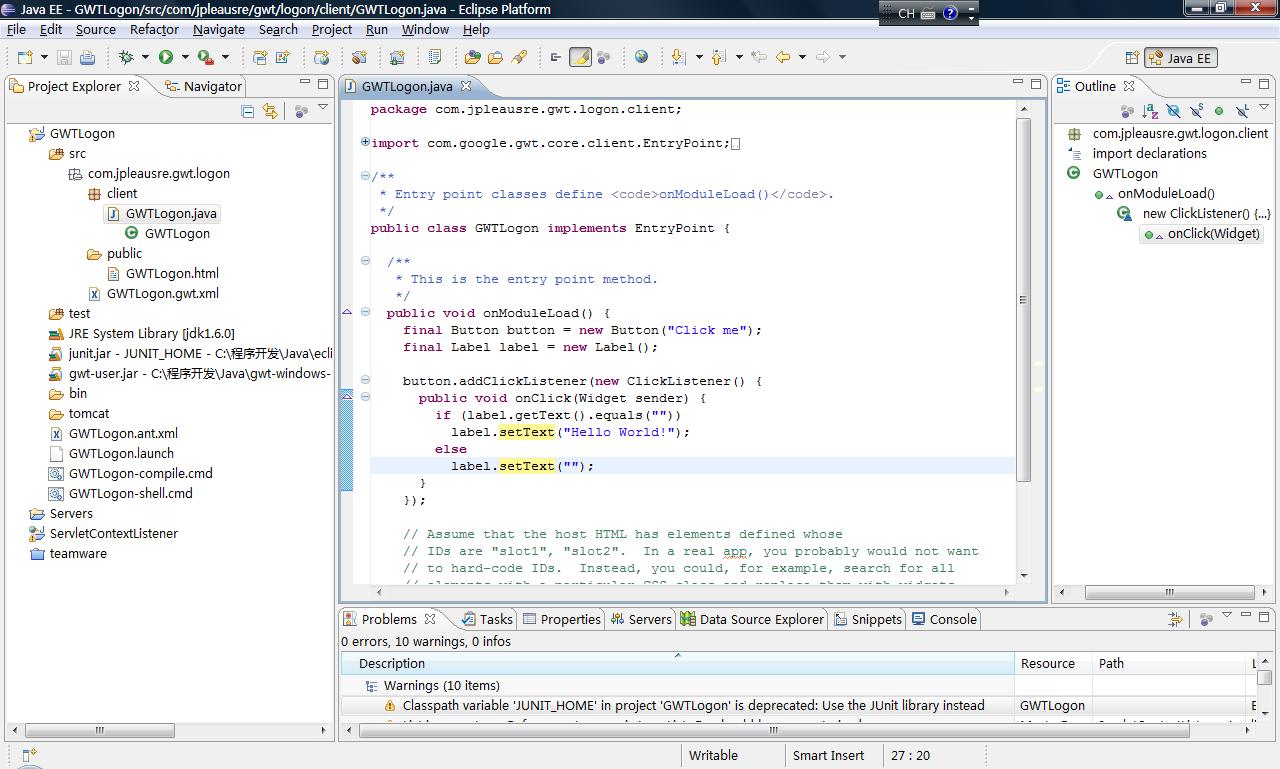Toggle Mark Occurrences highlighter in toolbar
Viewport: 1280px width, 769px height.
click(x=580, y=57)
